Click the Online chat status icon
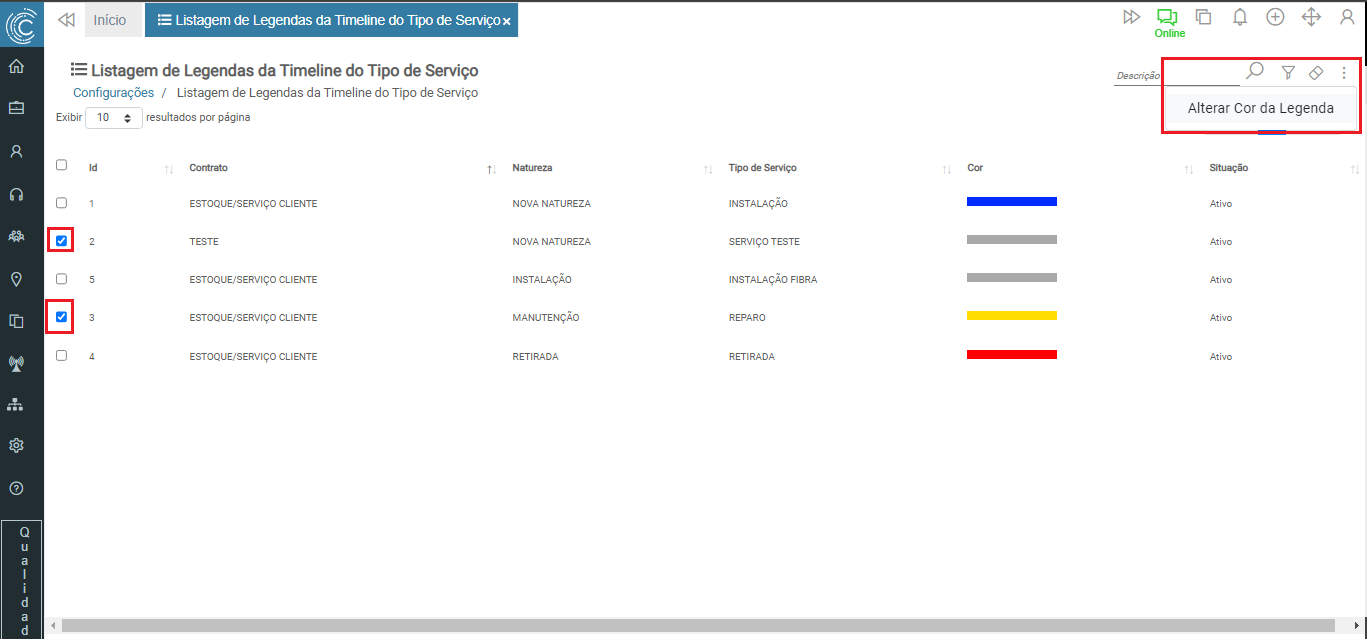 click(1167, 18)
